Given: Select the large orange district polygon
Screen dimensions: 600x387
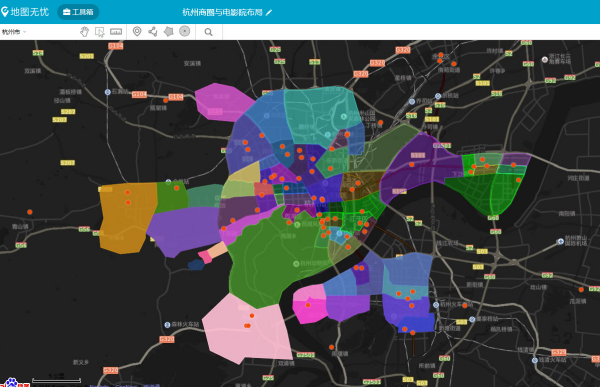Looking at the screenshot, I should pyautogui.click(x=126, y=218).
